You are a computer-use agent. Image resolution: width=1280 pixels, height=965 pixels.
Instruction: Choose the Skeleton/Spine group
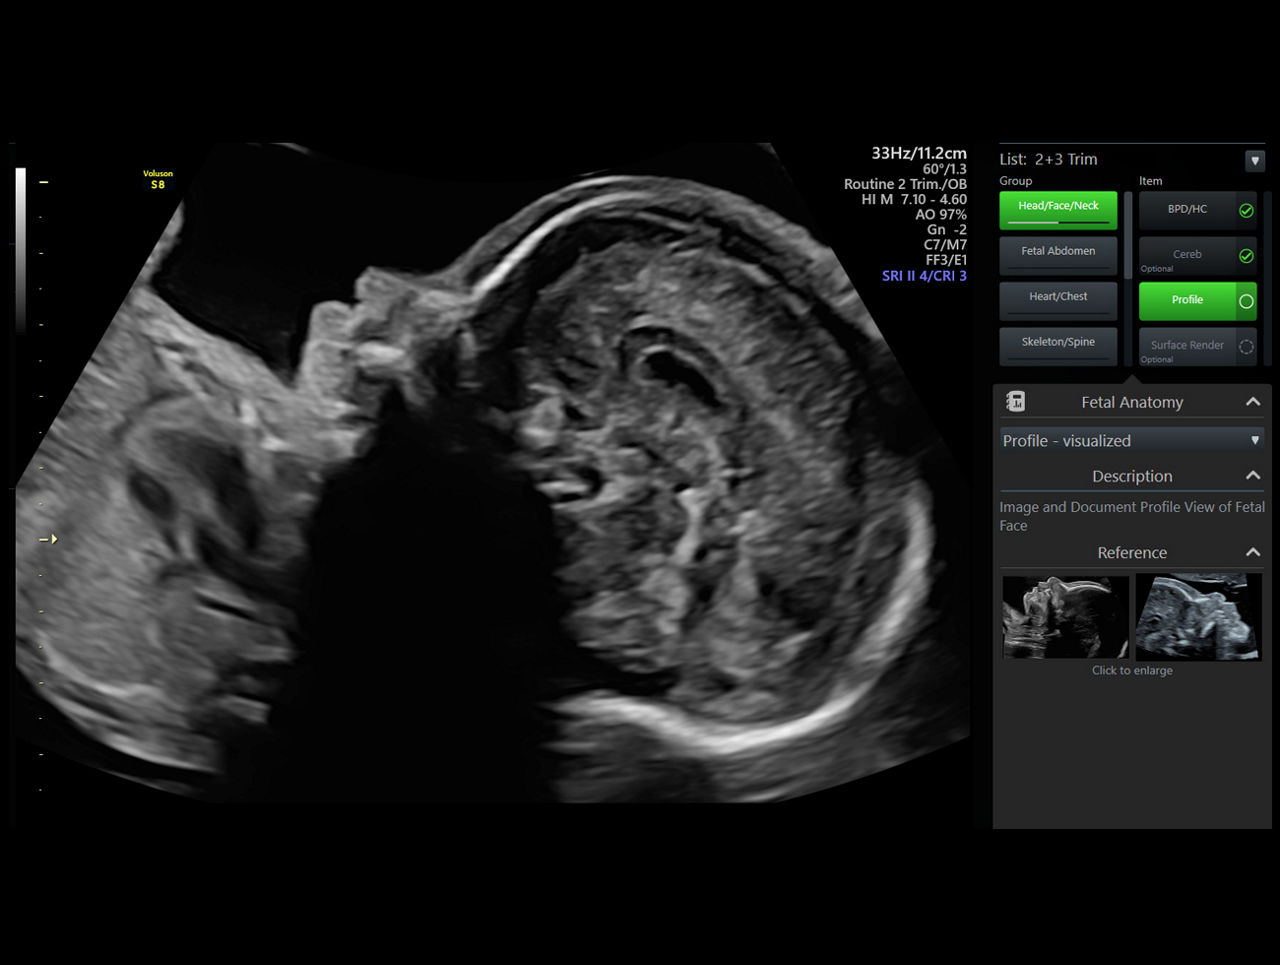pyautogui.click(x=1058, y=344)
